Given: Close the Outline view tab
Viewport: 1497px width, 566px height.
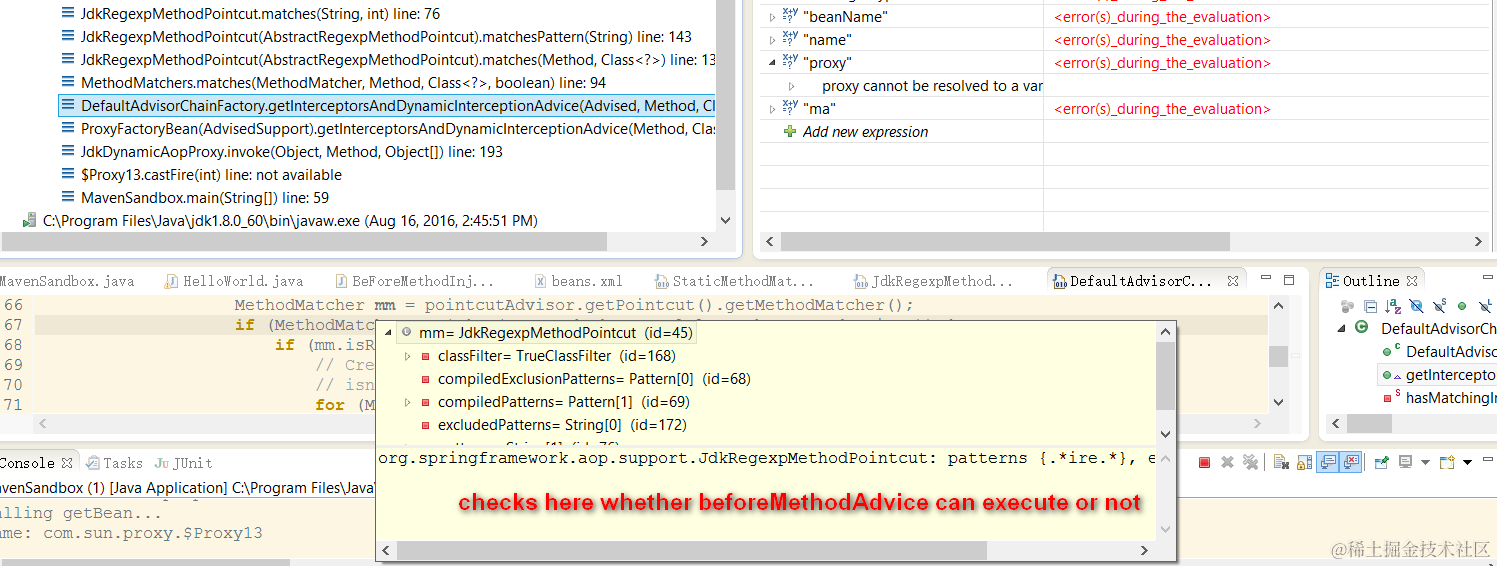Looking at the screenshot, I should coord(1412,281).
